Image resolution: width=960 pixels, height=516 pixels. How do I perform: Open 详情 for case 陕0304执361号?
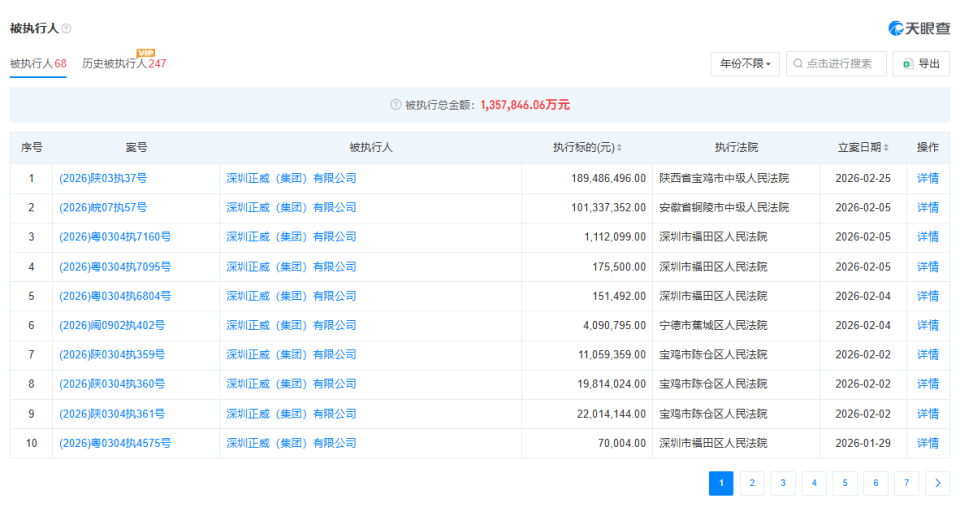click(x=928, y=414)
